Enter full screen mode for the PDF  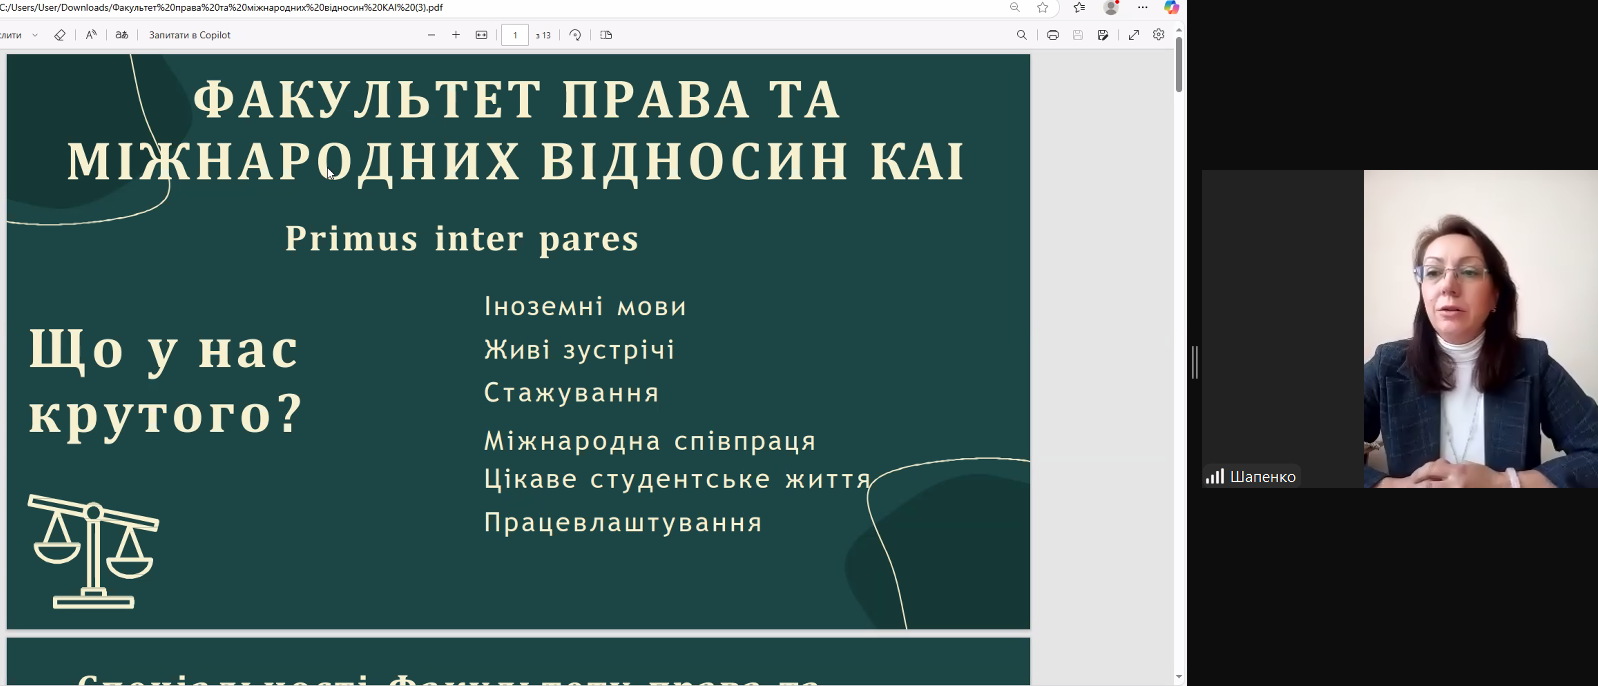(x=1134, y=35)
